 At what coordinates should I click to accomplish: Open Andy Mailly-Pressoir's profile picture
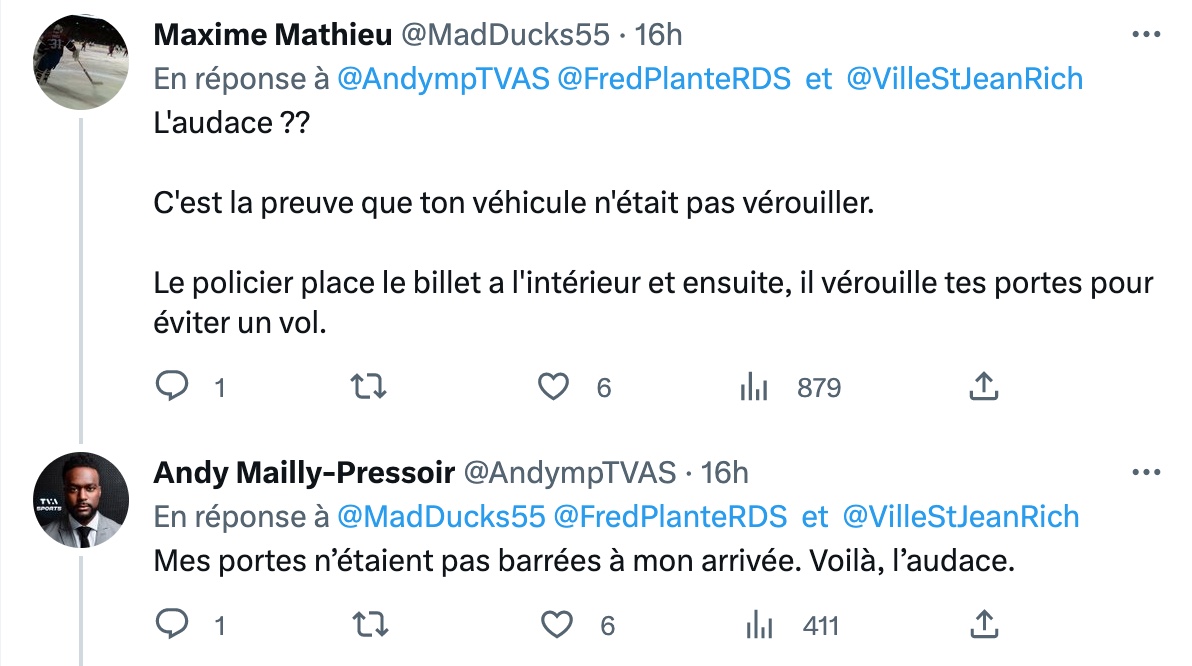point(81,500)
